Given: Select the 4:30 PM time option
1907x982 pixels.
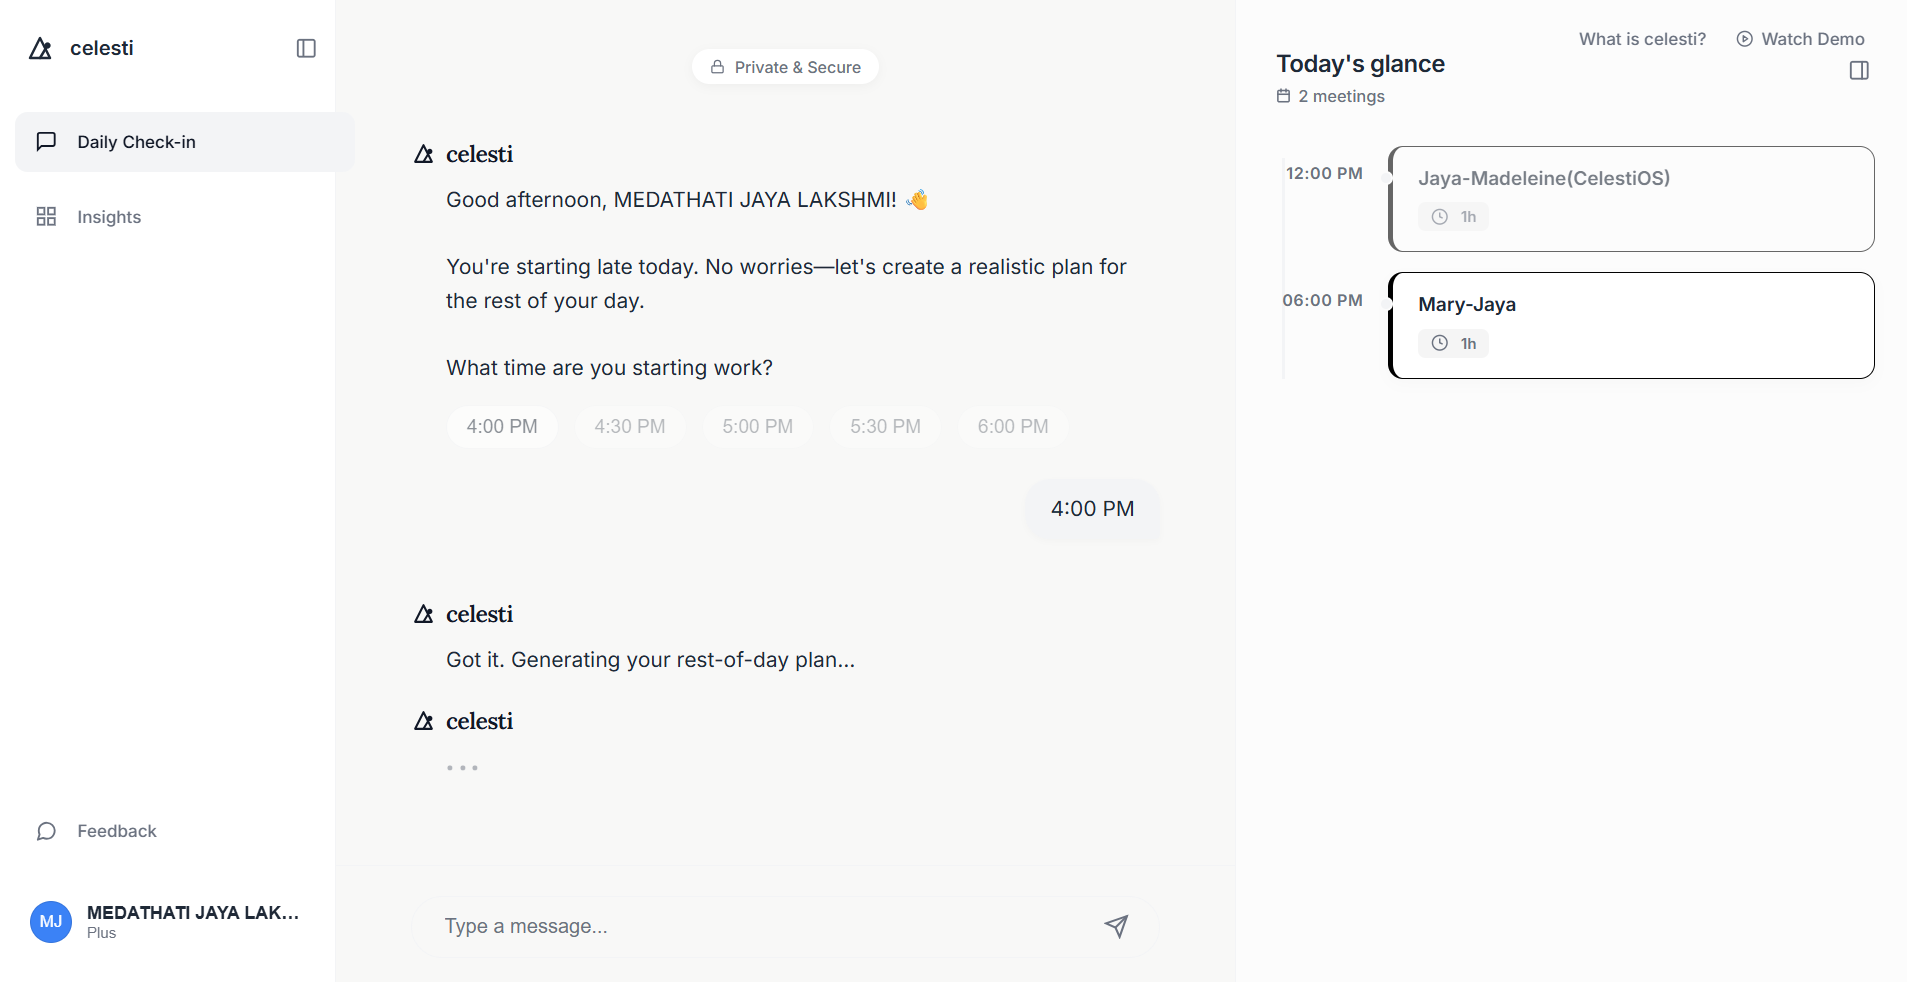Looking at the screenshot, I should (629, 425).
